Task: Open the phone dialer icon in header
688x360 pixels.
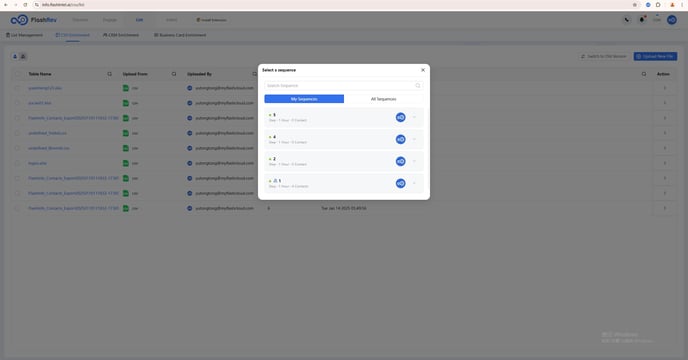Action: pos(627,20)
